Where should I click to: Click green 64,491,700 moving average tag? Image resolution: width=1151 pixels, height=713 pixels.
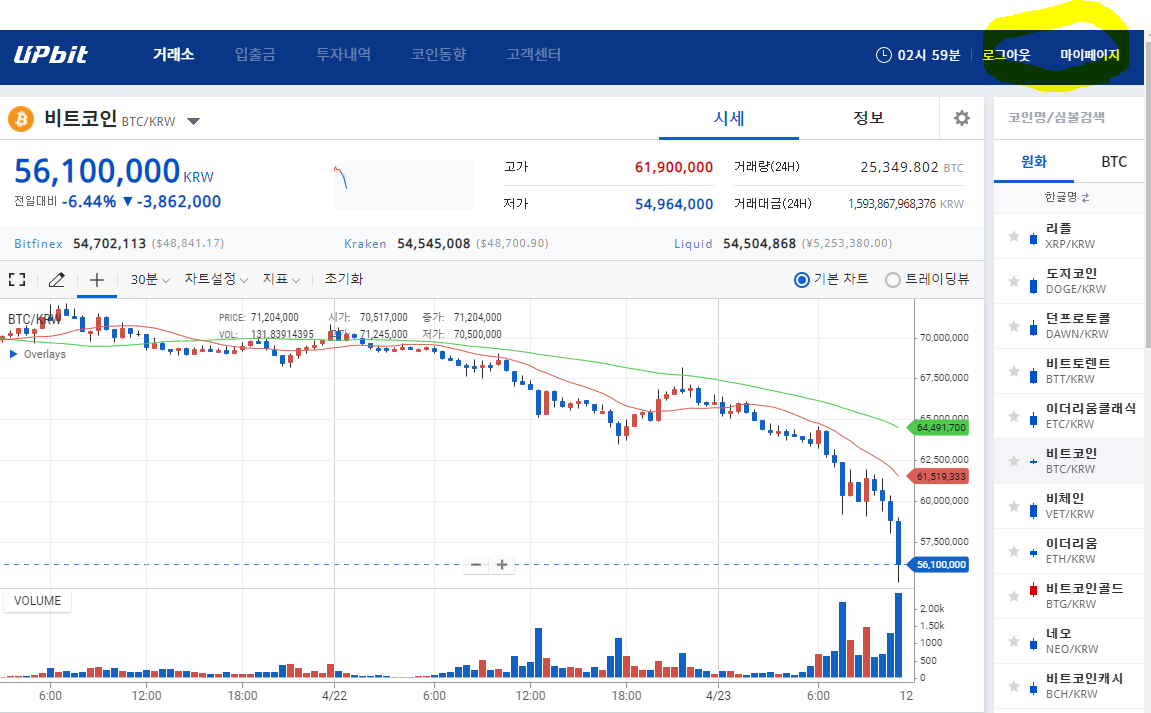940,427
